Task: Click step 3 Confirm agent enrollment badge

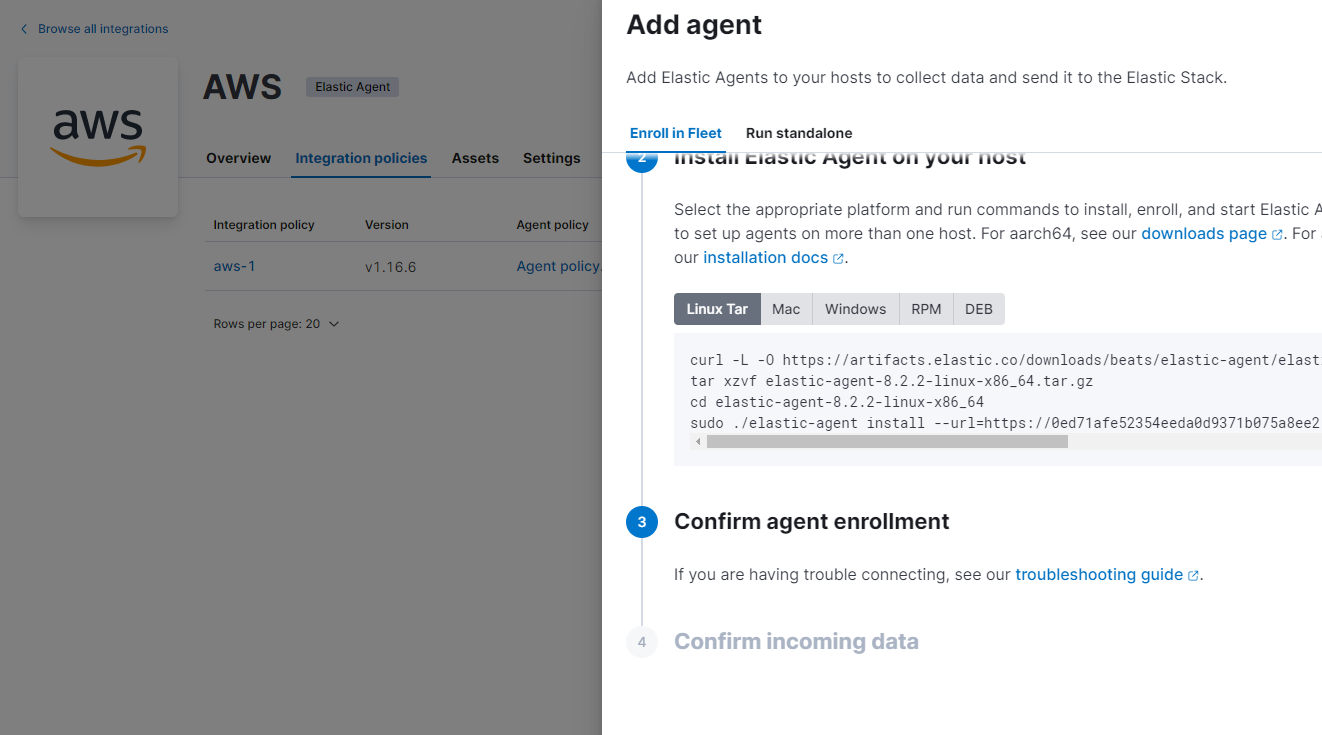Action: [x=642, y=521]
